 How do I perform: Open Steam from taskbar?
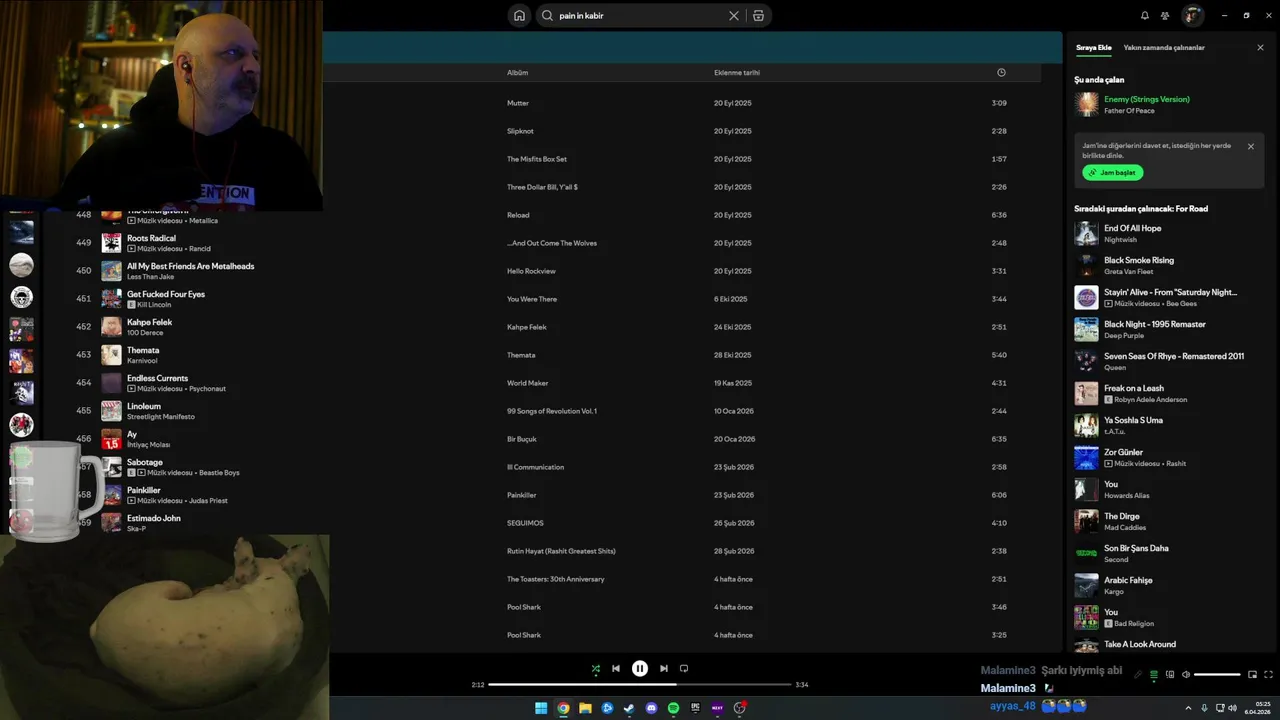(629, 708)
